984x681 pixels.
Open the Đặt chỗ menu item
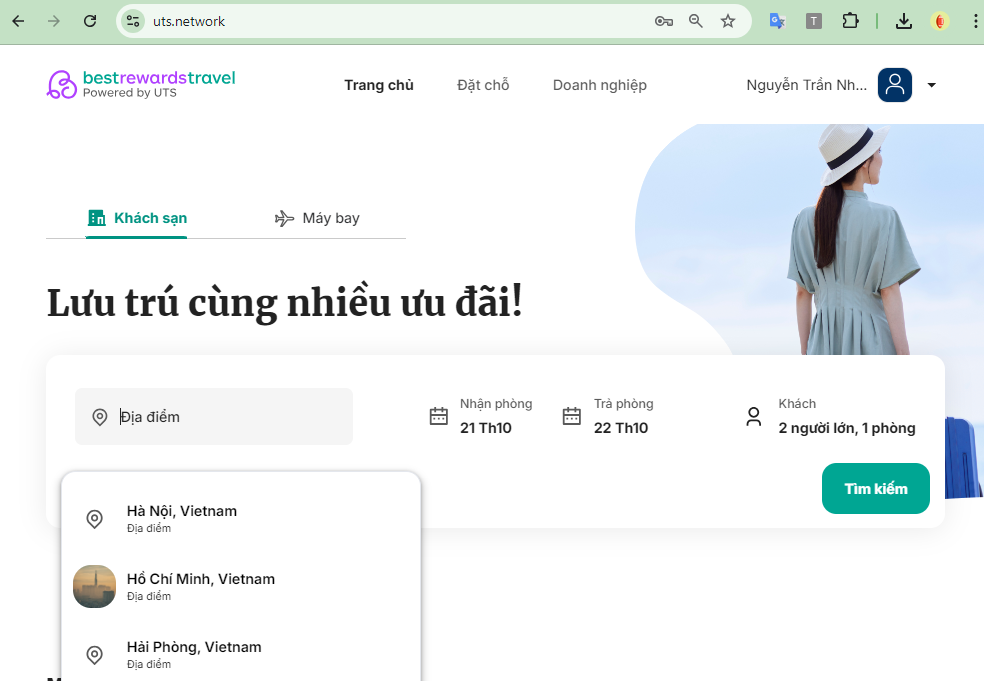click(483, 85)
